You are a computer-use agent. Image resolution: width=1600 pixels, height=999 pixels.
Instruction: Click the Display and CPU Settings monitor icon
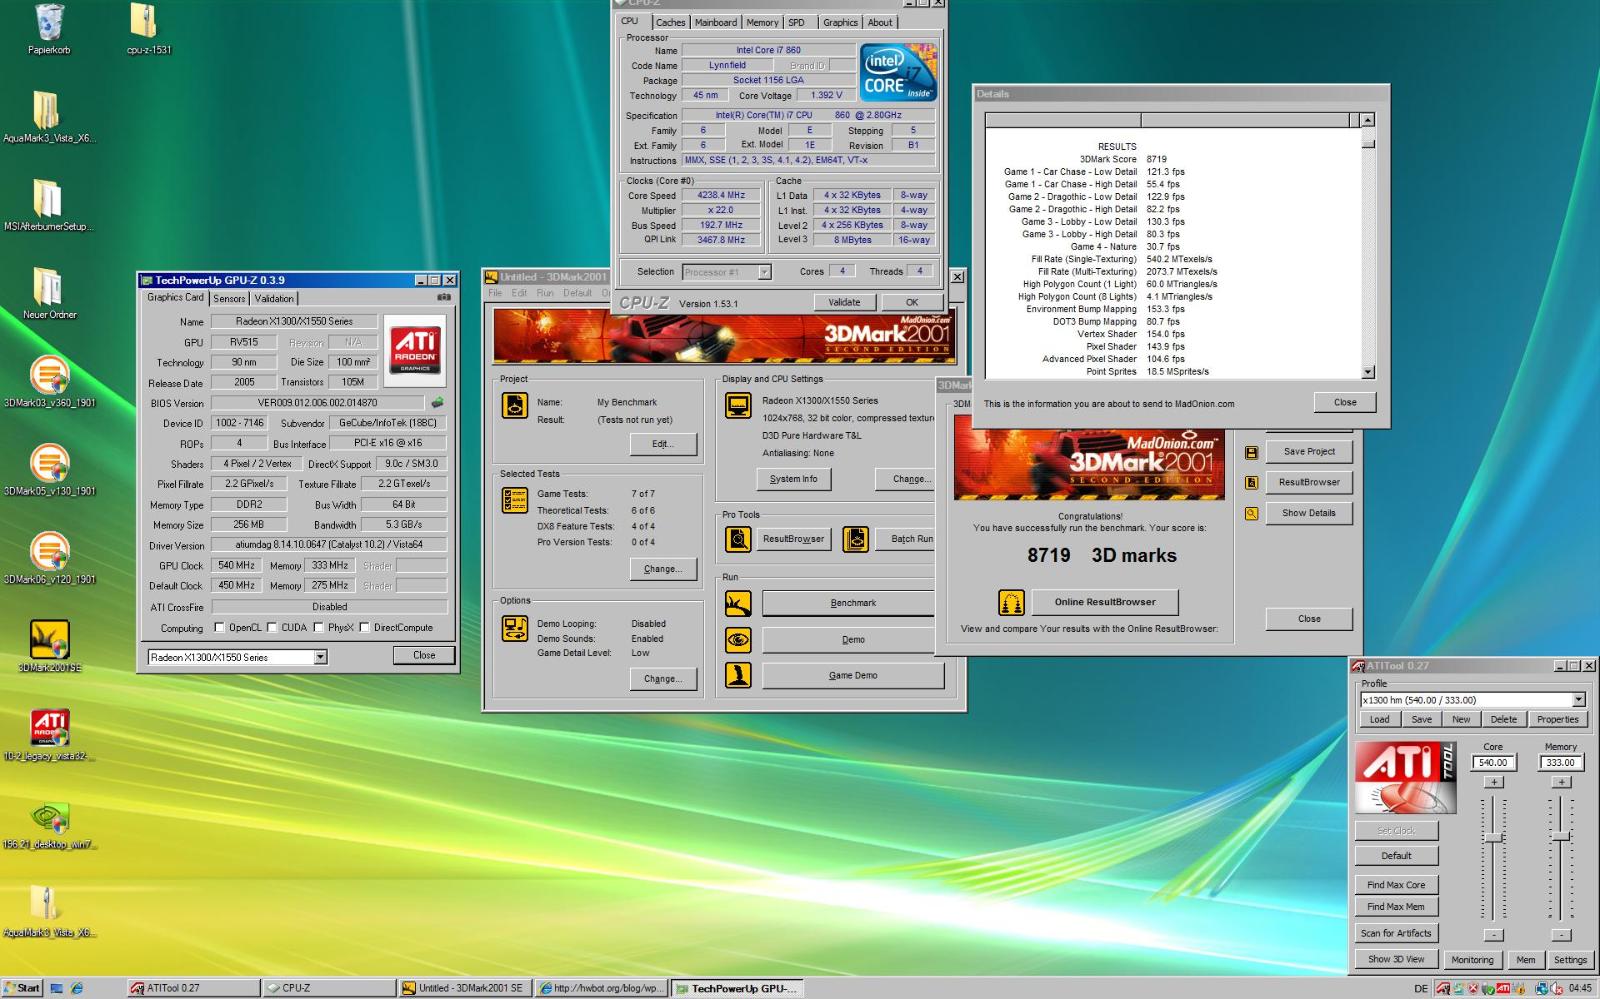pos(738,405)
